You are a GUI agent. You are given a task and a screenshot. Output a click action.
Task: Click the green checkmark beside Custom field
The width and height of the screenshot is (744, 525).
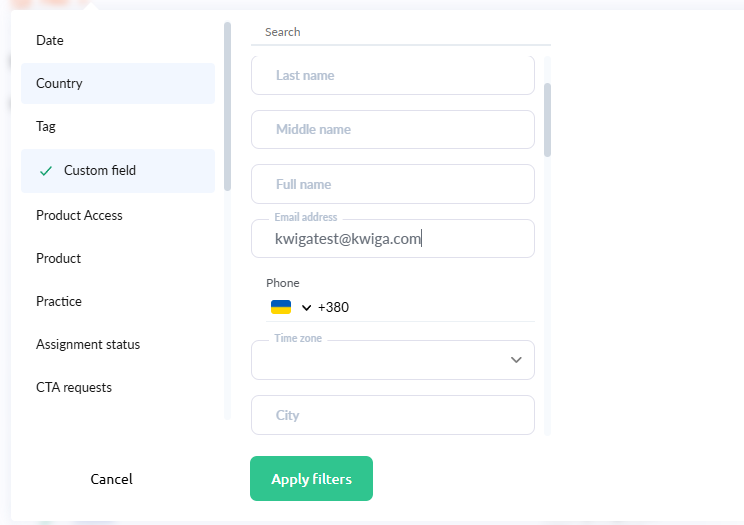45,171
